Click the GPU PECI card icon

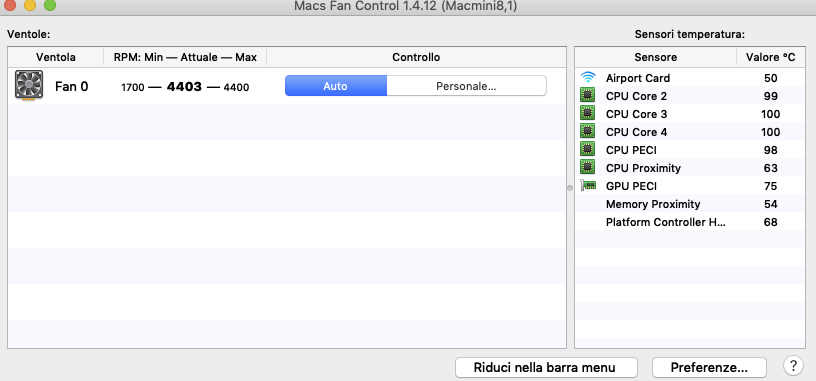click(588, 185)
